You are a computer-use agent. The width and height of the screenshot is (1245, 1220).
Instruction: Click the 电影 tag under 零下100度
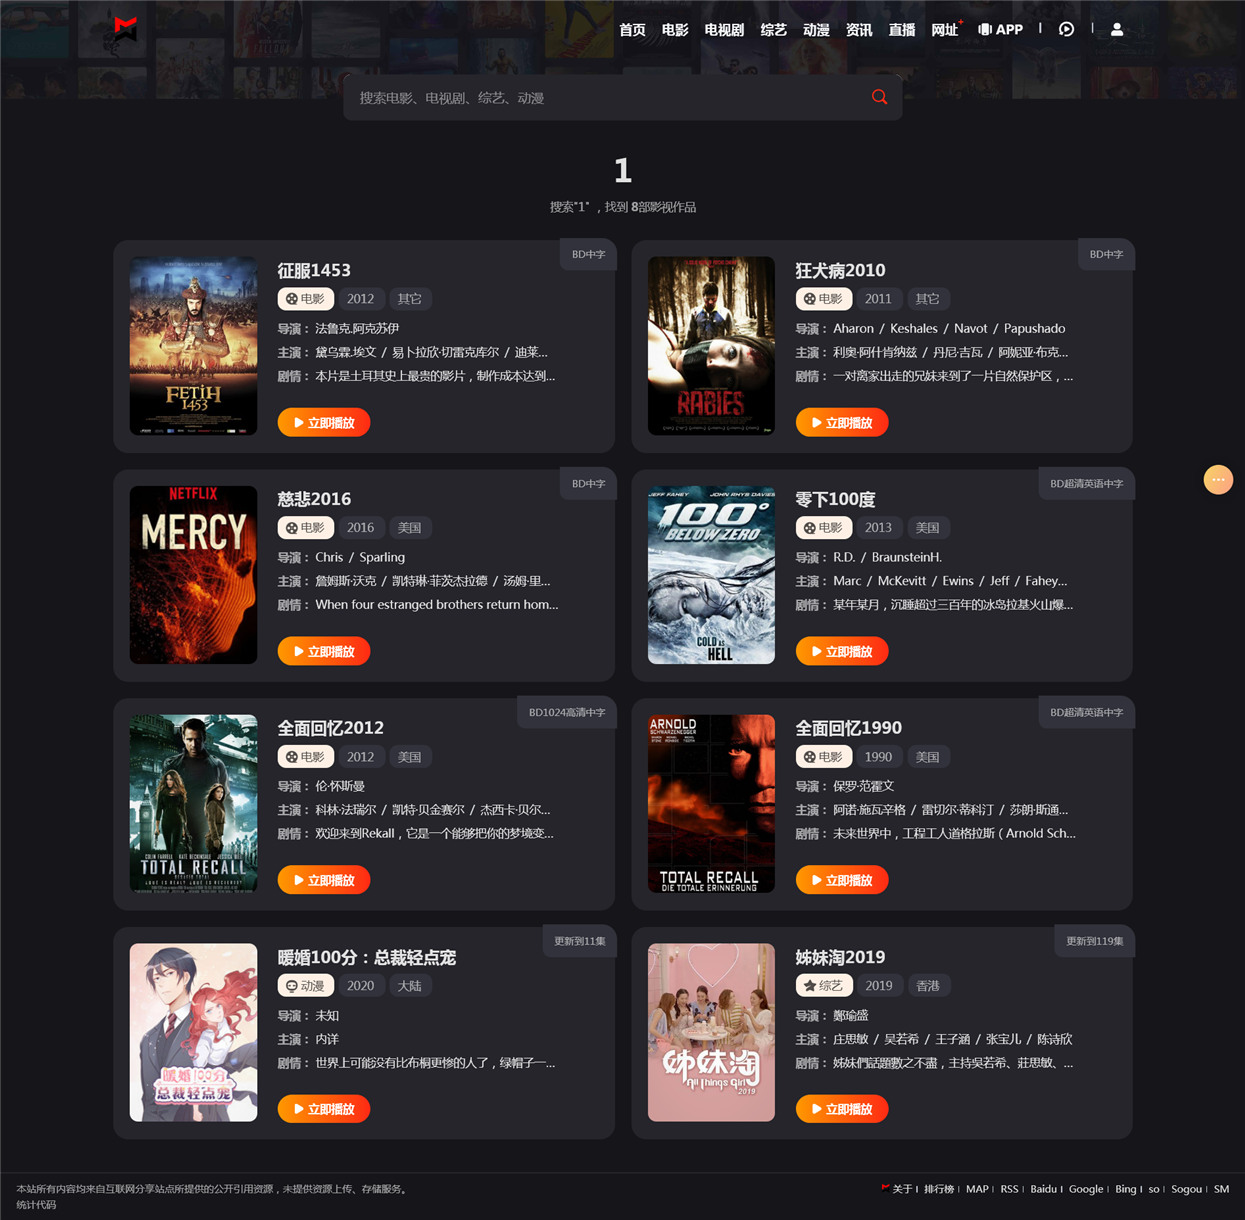point(824,528)
